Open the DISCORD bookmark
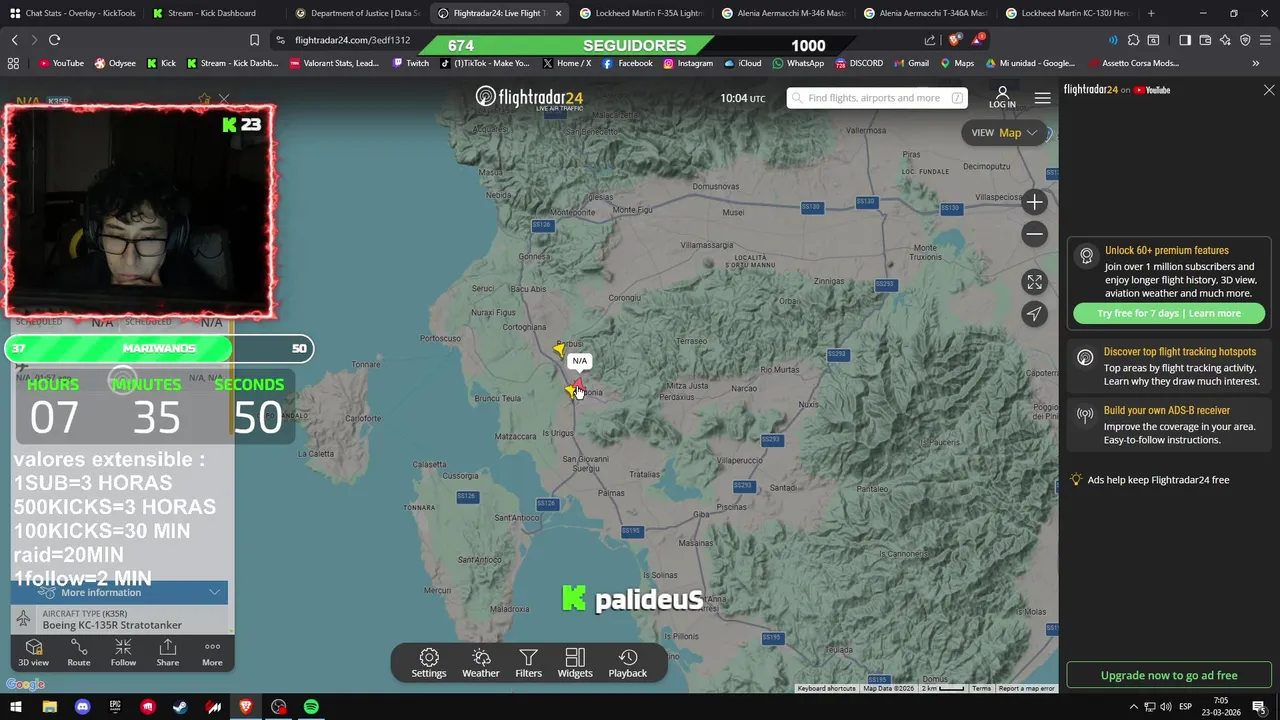 pyautogui.click(x=859, y=63)
